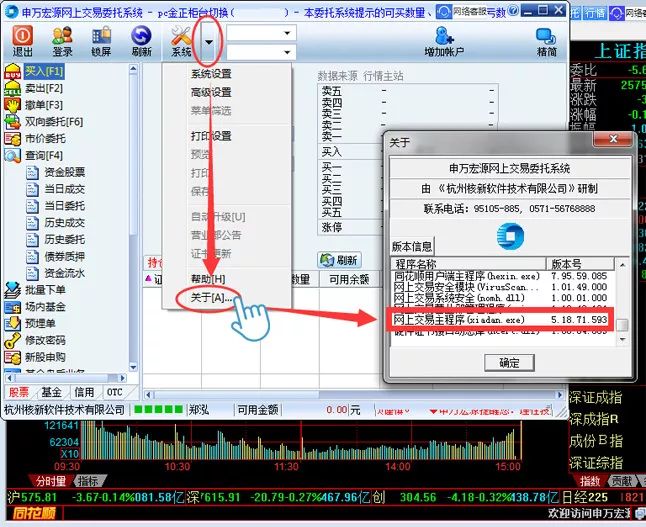Click 确定 in the 关于 dialog
Image resolution: width=646 pixels, height=527 pixels.
[x=509, y=363]
